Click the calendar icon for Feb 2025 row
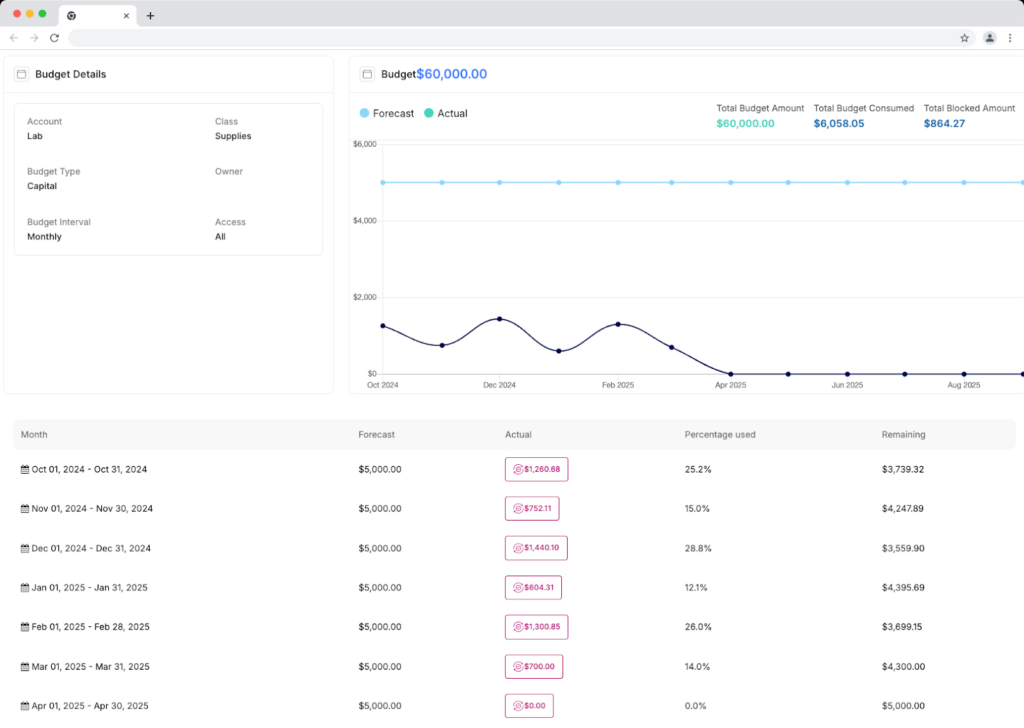1024x728 pixels. point(25,627)
